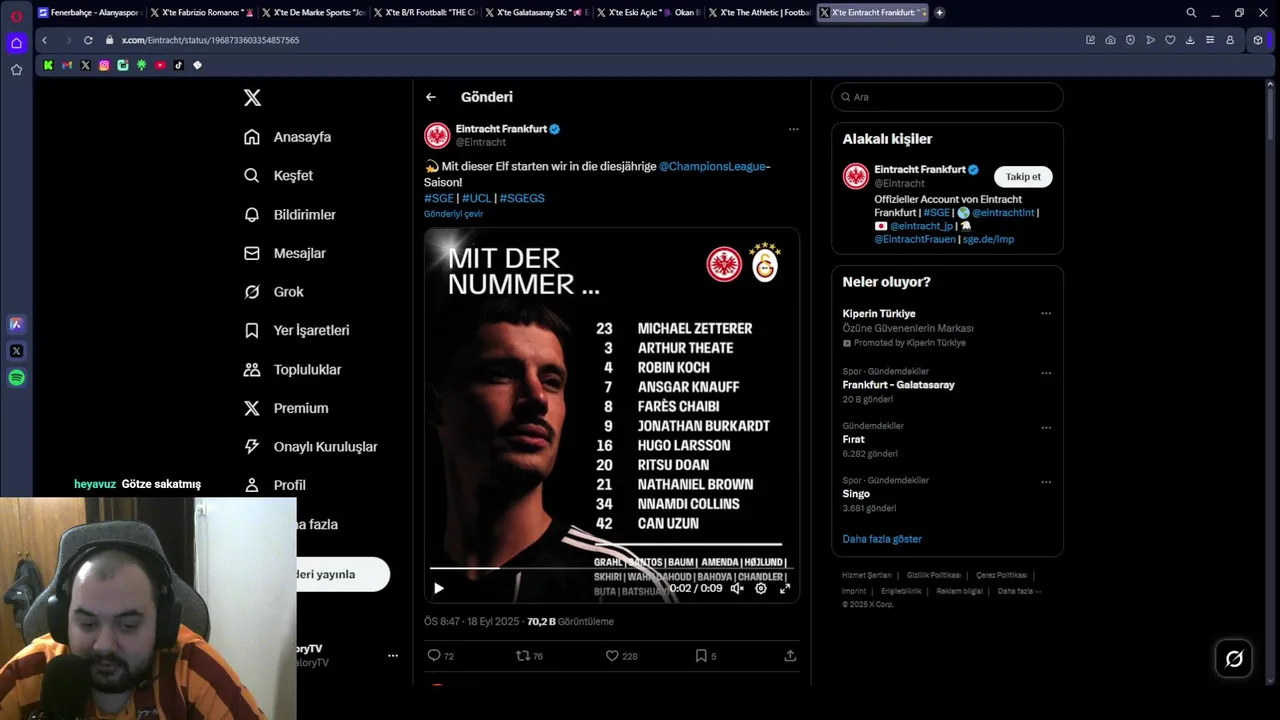Bookmark the post
Image resolution: width=1280 pixels, height=720 pixels.
click(x=701, y=656)
